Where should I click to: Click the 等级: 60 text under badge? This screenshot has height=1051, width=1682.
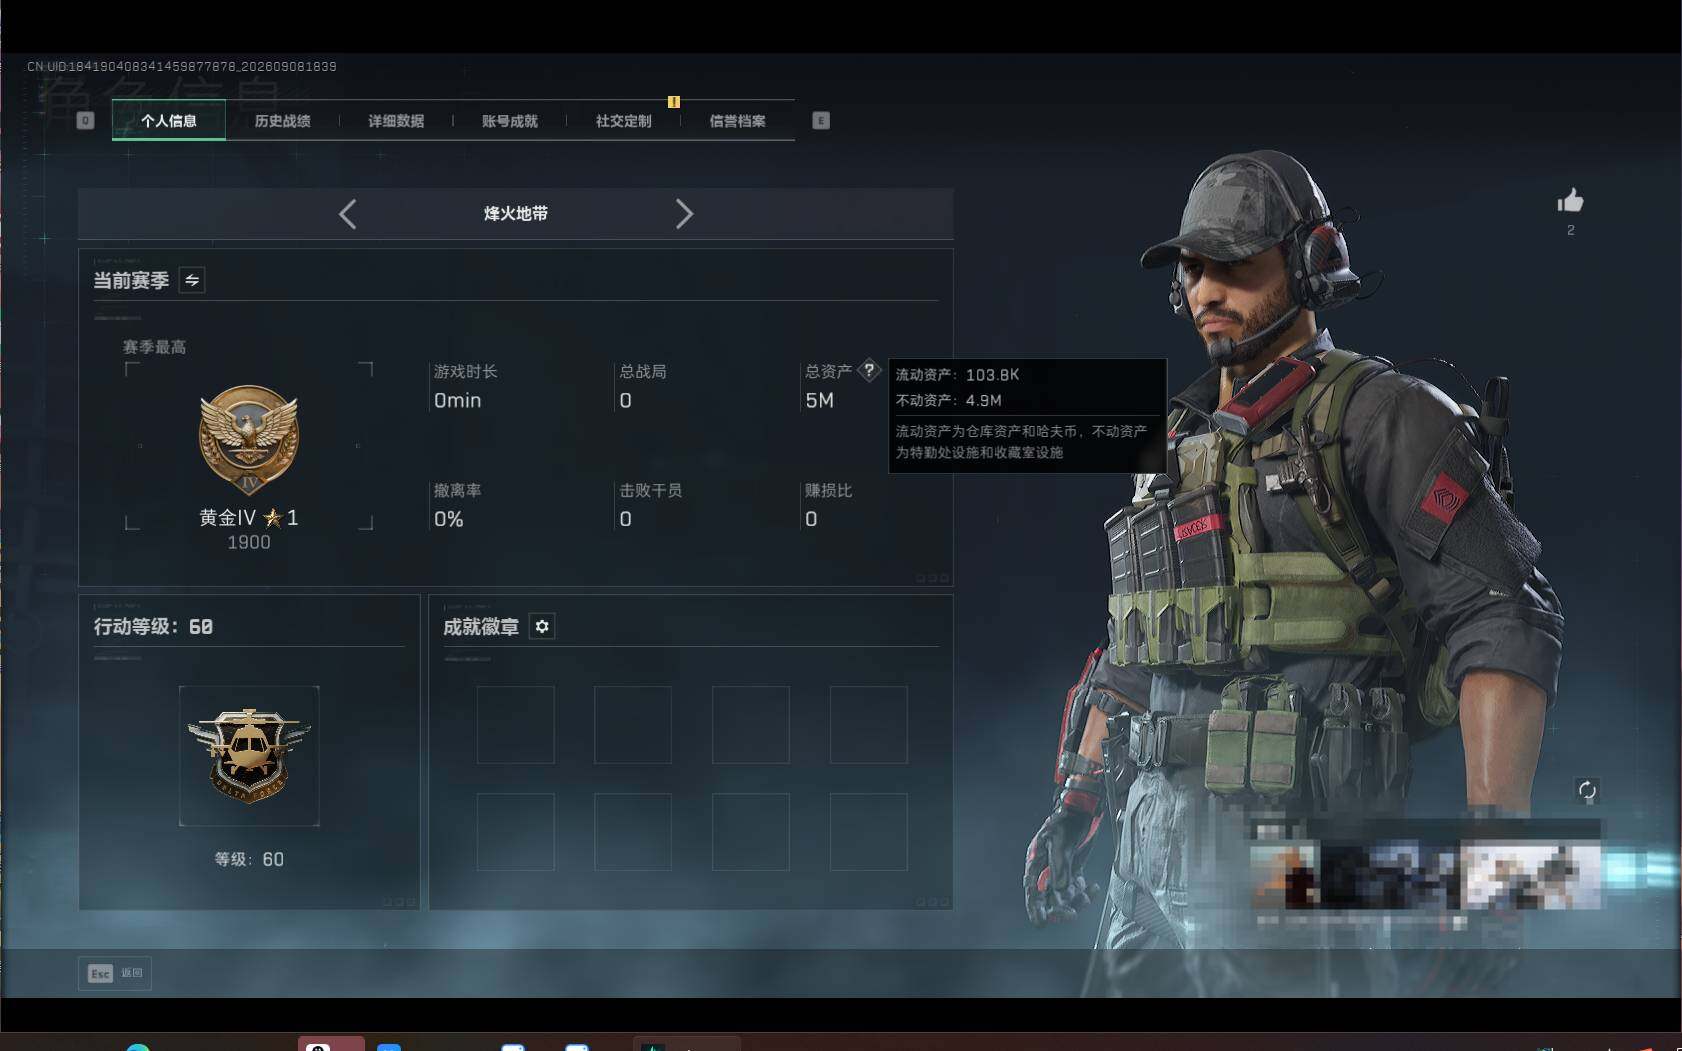(x=249, y=860)
